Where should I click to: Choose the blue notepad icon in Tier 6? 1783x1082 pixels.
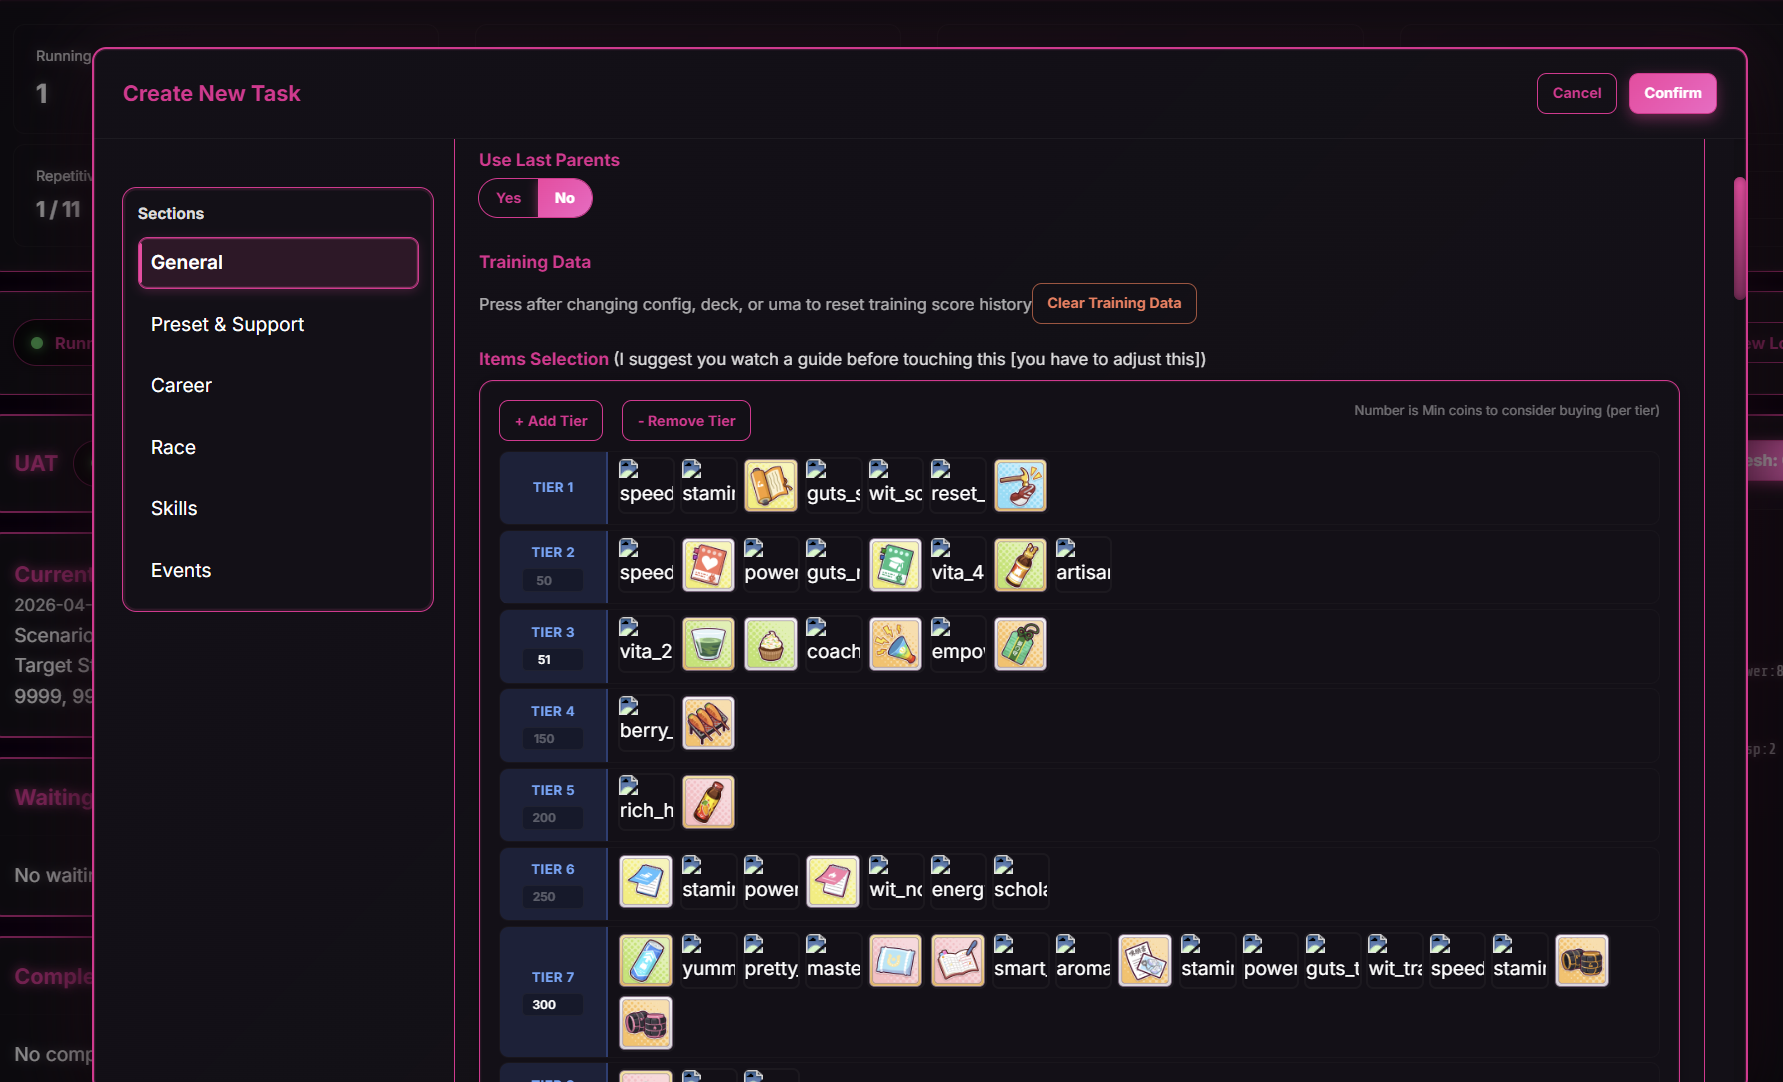point(646,881)
